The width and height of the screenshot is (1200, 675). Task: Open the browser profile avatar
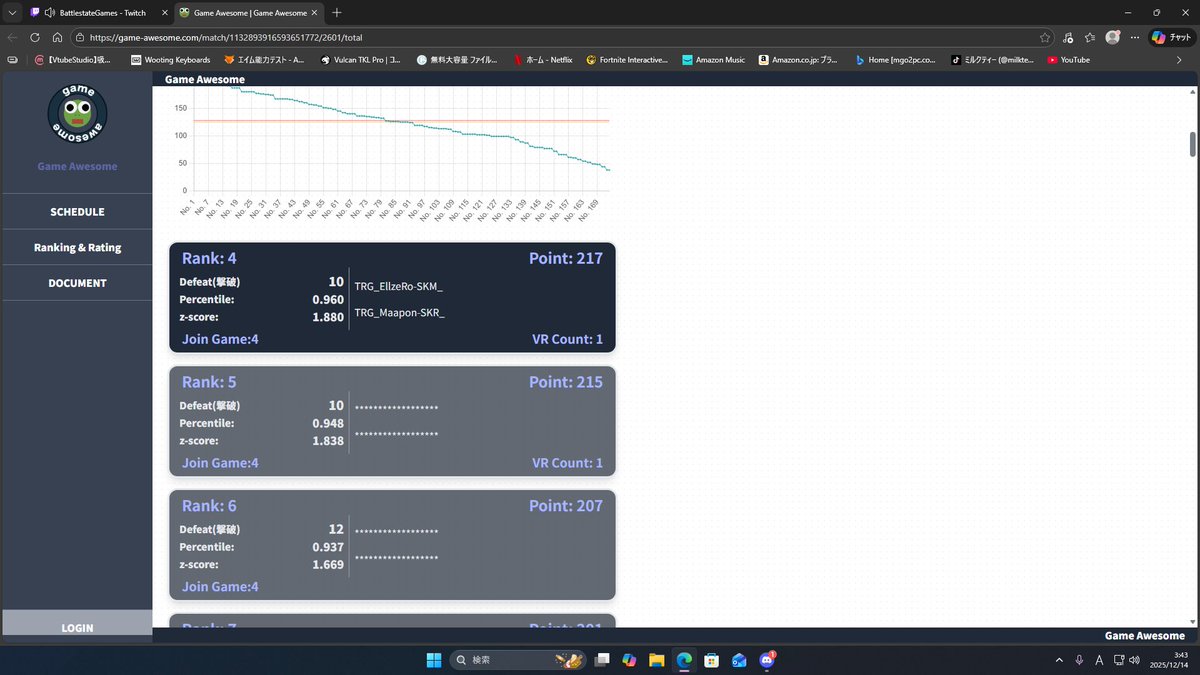pyautogui.click(x=1112, y=37)
